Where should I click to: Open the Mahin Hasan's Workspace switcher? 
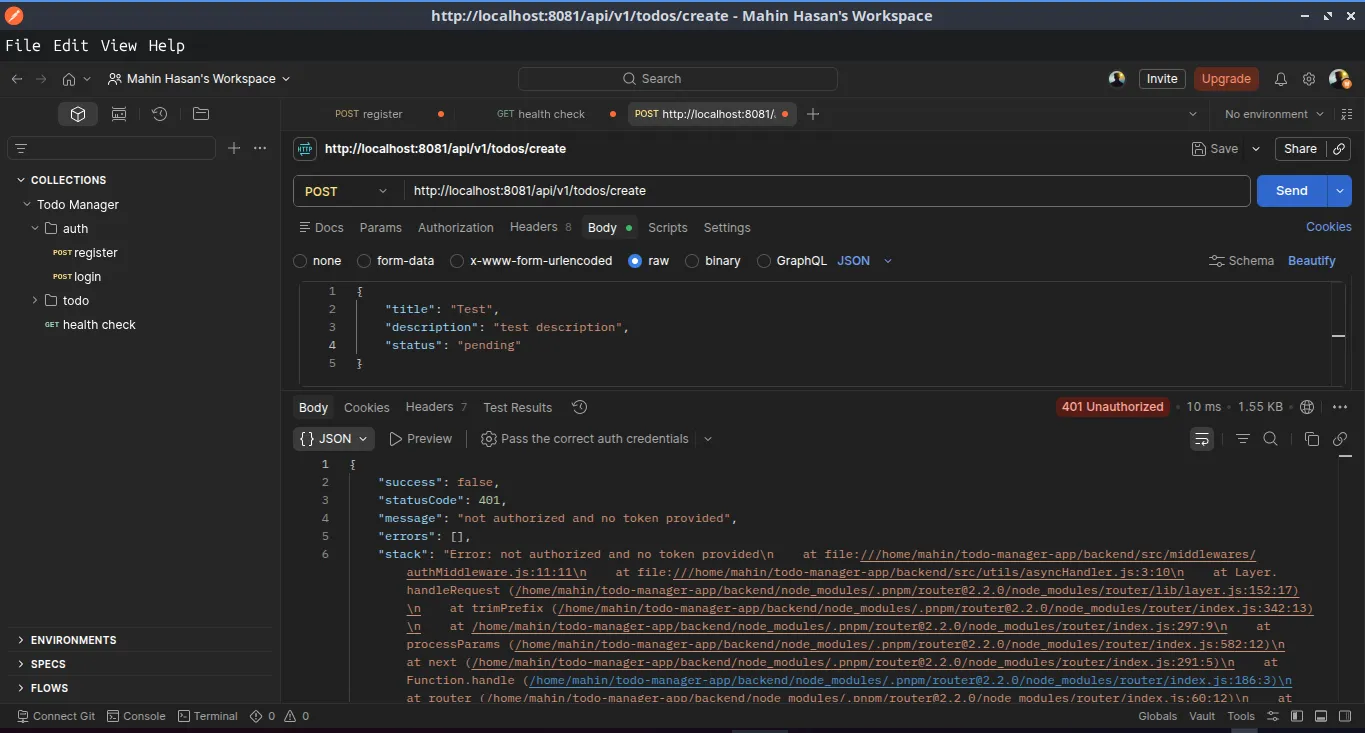pos(199,79)
